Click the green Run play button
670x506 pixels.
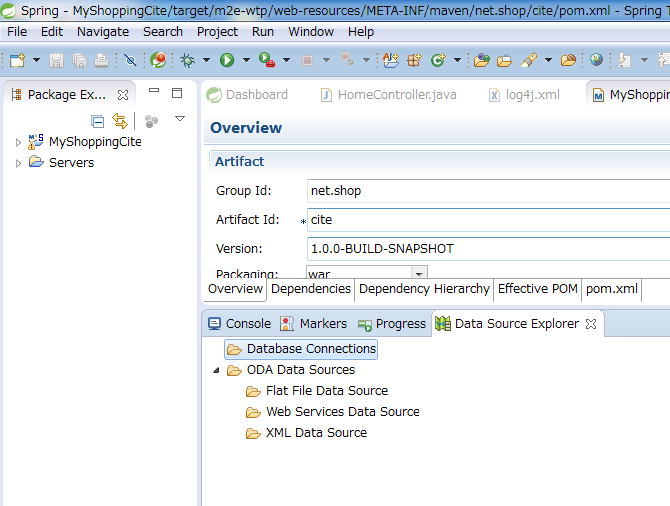point(227,60)
